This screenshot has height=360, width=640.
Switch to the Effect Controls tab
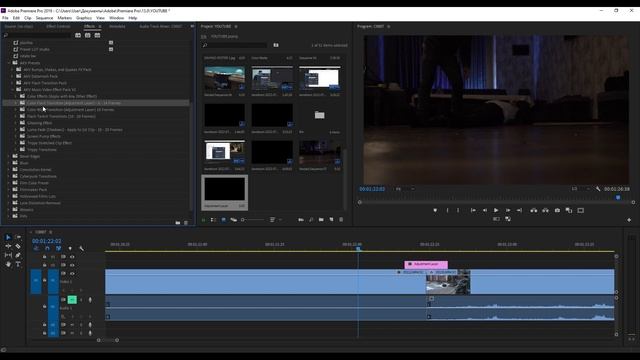tap(58, 26)
